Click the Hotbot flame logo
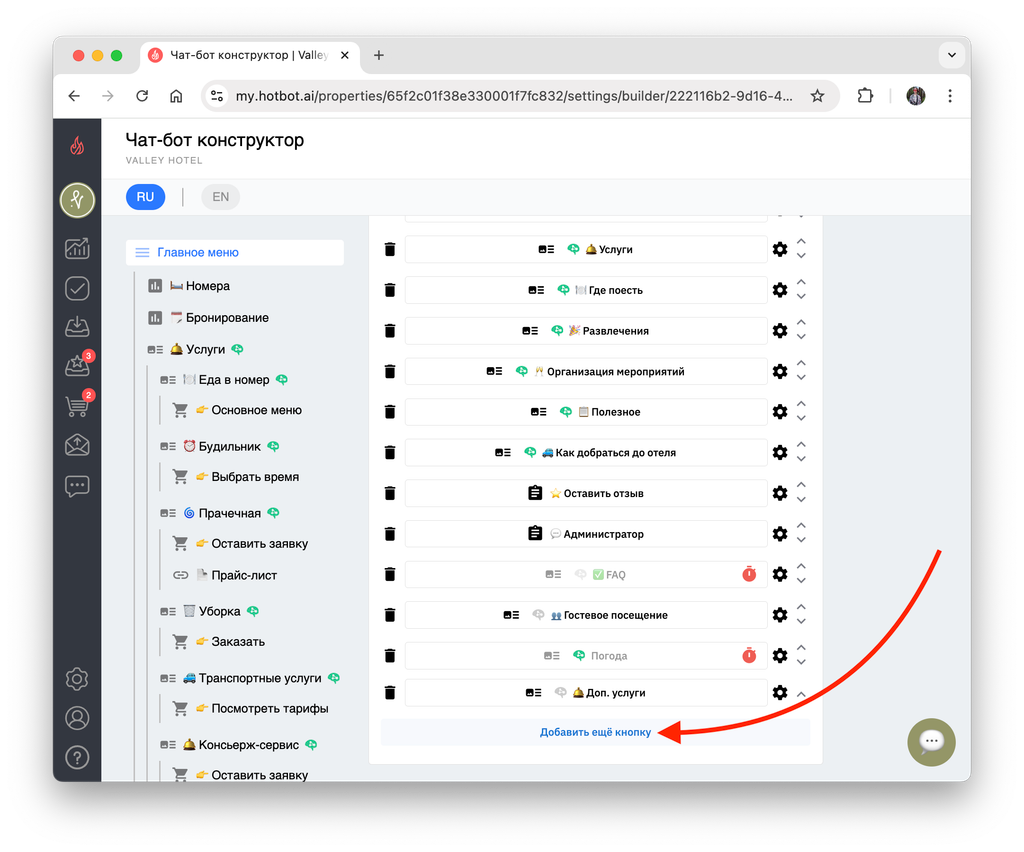 (77, 145)
